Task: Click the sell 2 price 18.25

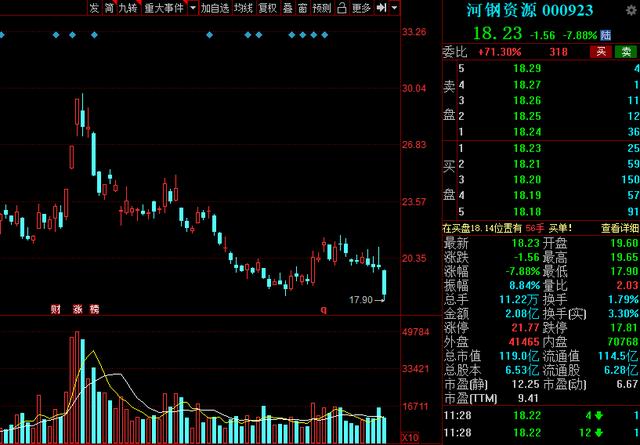Action: (x=527, y=116)
